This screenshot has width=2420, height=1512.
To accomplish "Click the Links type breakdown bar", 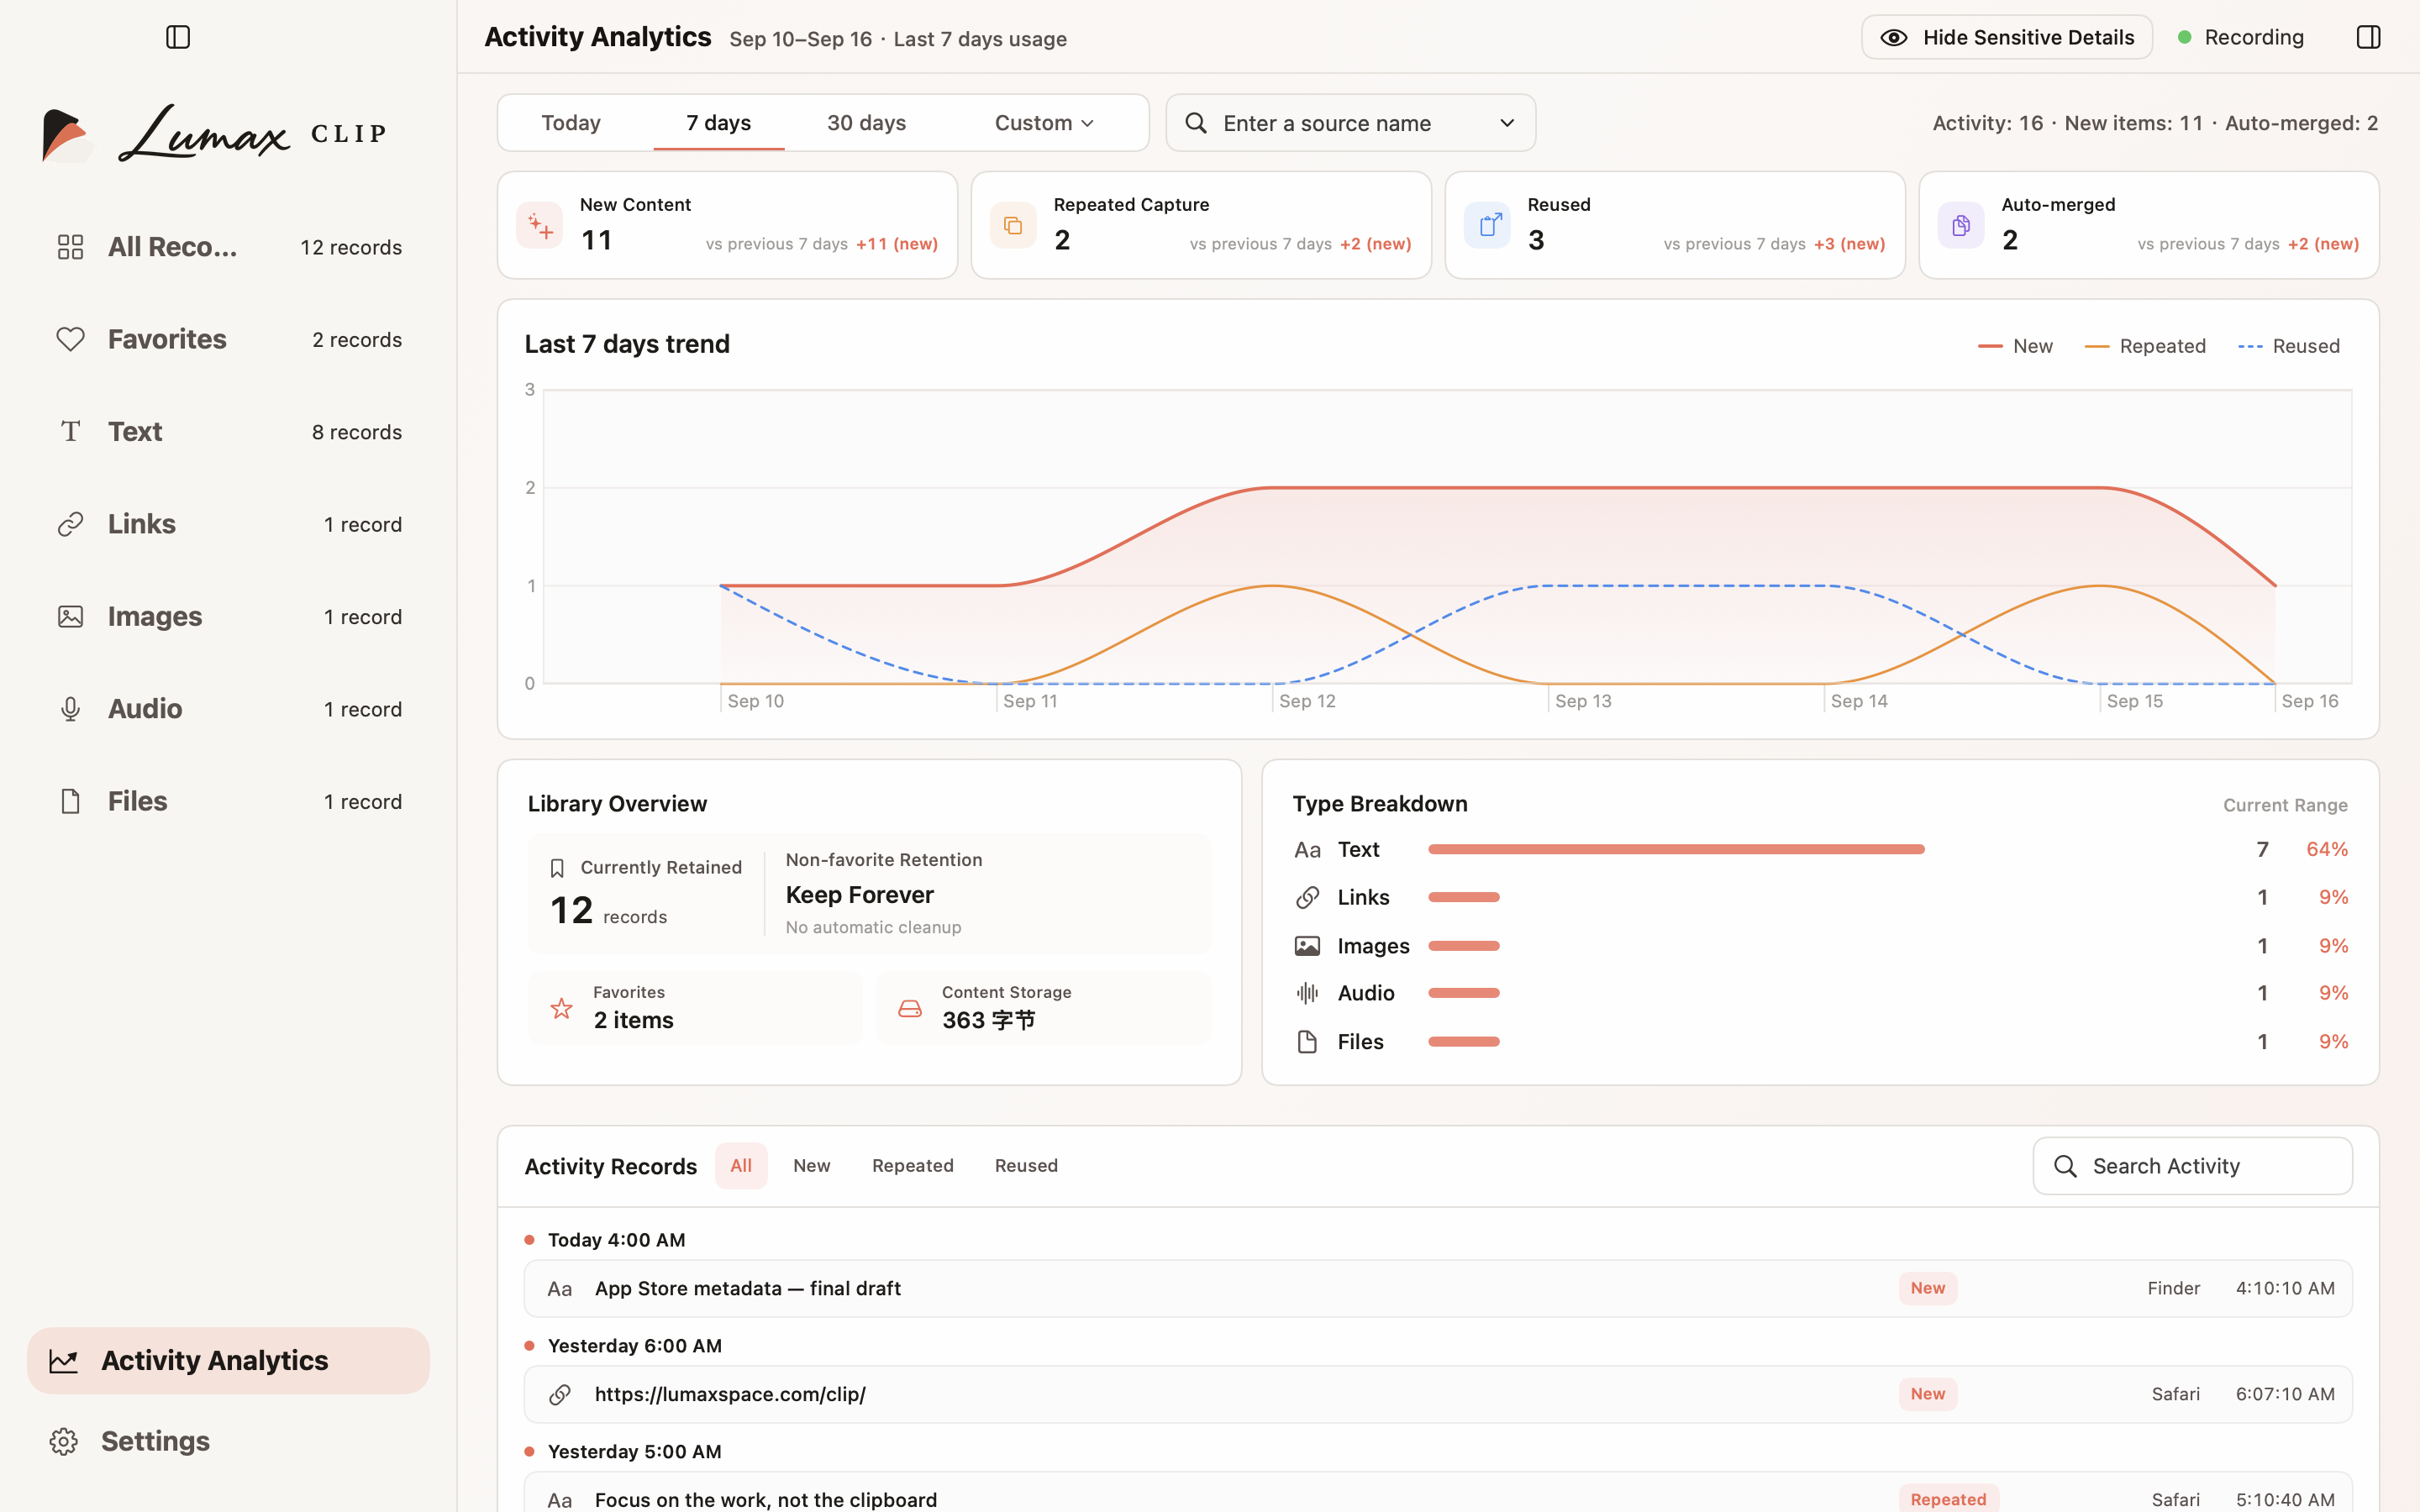I will pyautogui.click(x=1464, y=897).
